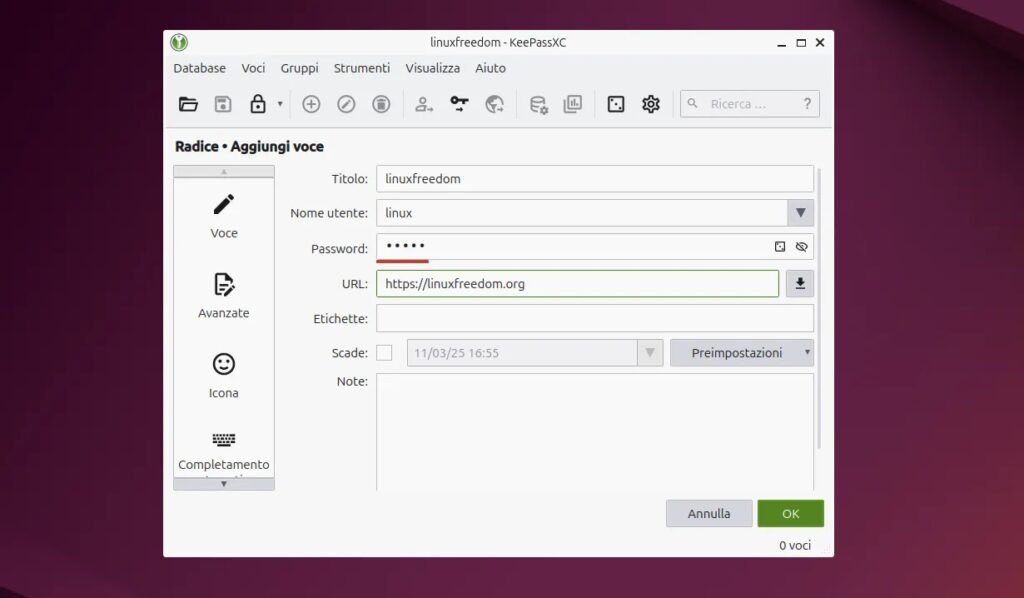Click into the Etichette input field
The image size is (1024, 598).
click(595, 319)
